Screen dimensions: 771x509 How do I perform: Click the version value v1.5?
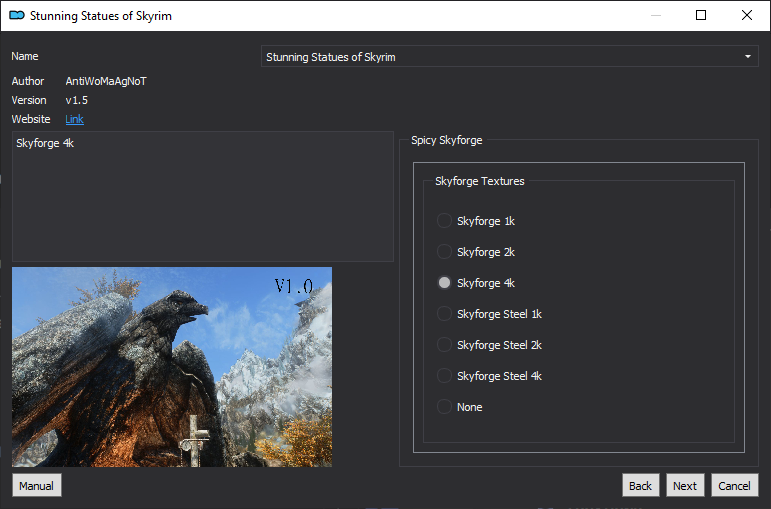[x=77, y=100]
